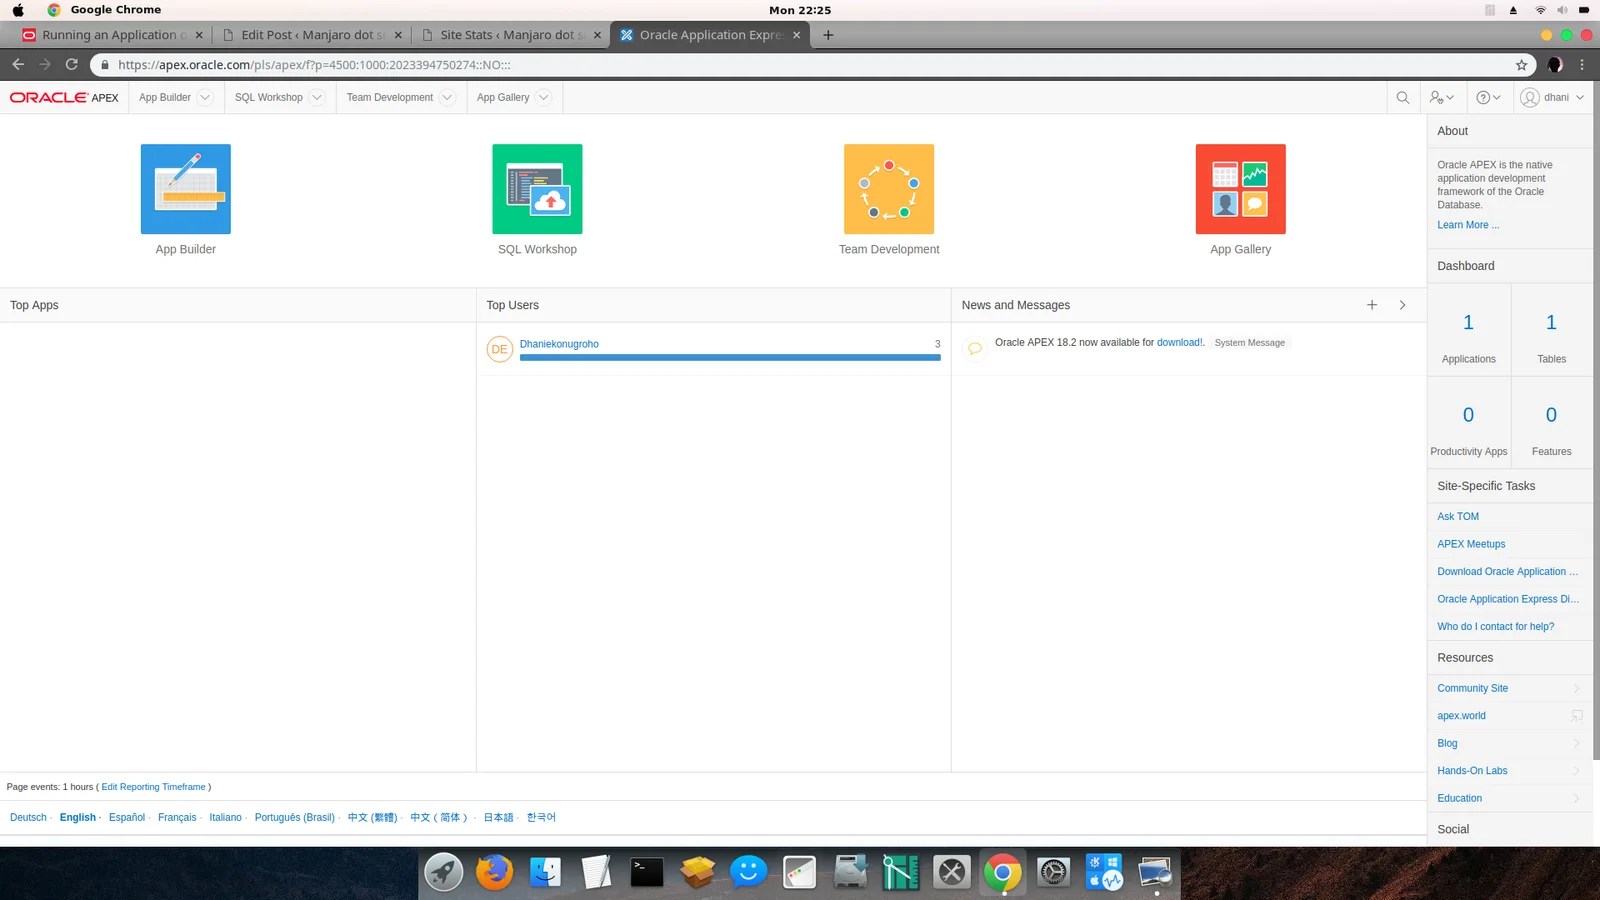The height and width of the screenshot is (900, 1600).
Task: Open Terminal from the dock
Action: pyautogui.click(x=647, y=872)
